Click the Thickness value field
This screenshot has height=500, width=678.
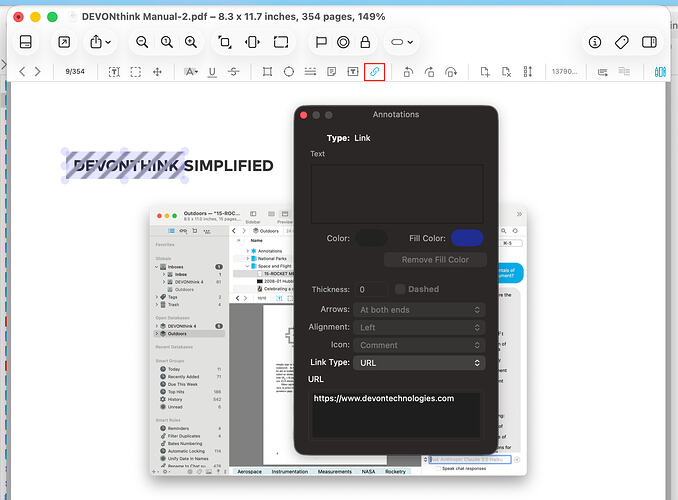click(371, 289)
